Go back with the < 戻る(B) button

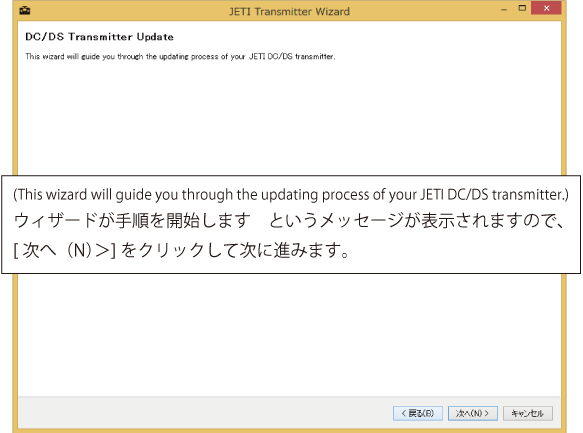tap(418, 413)
